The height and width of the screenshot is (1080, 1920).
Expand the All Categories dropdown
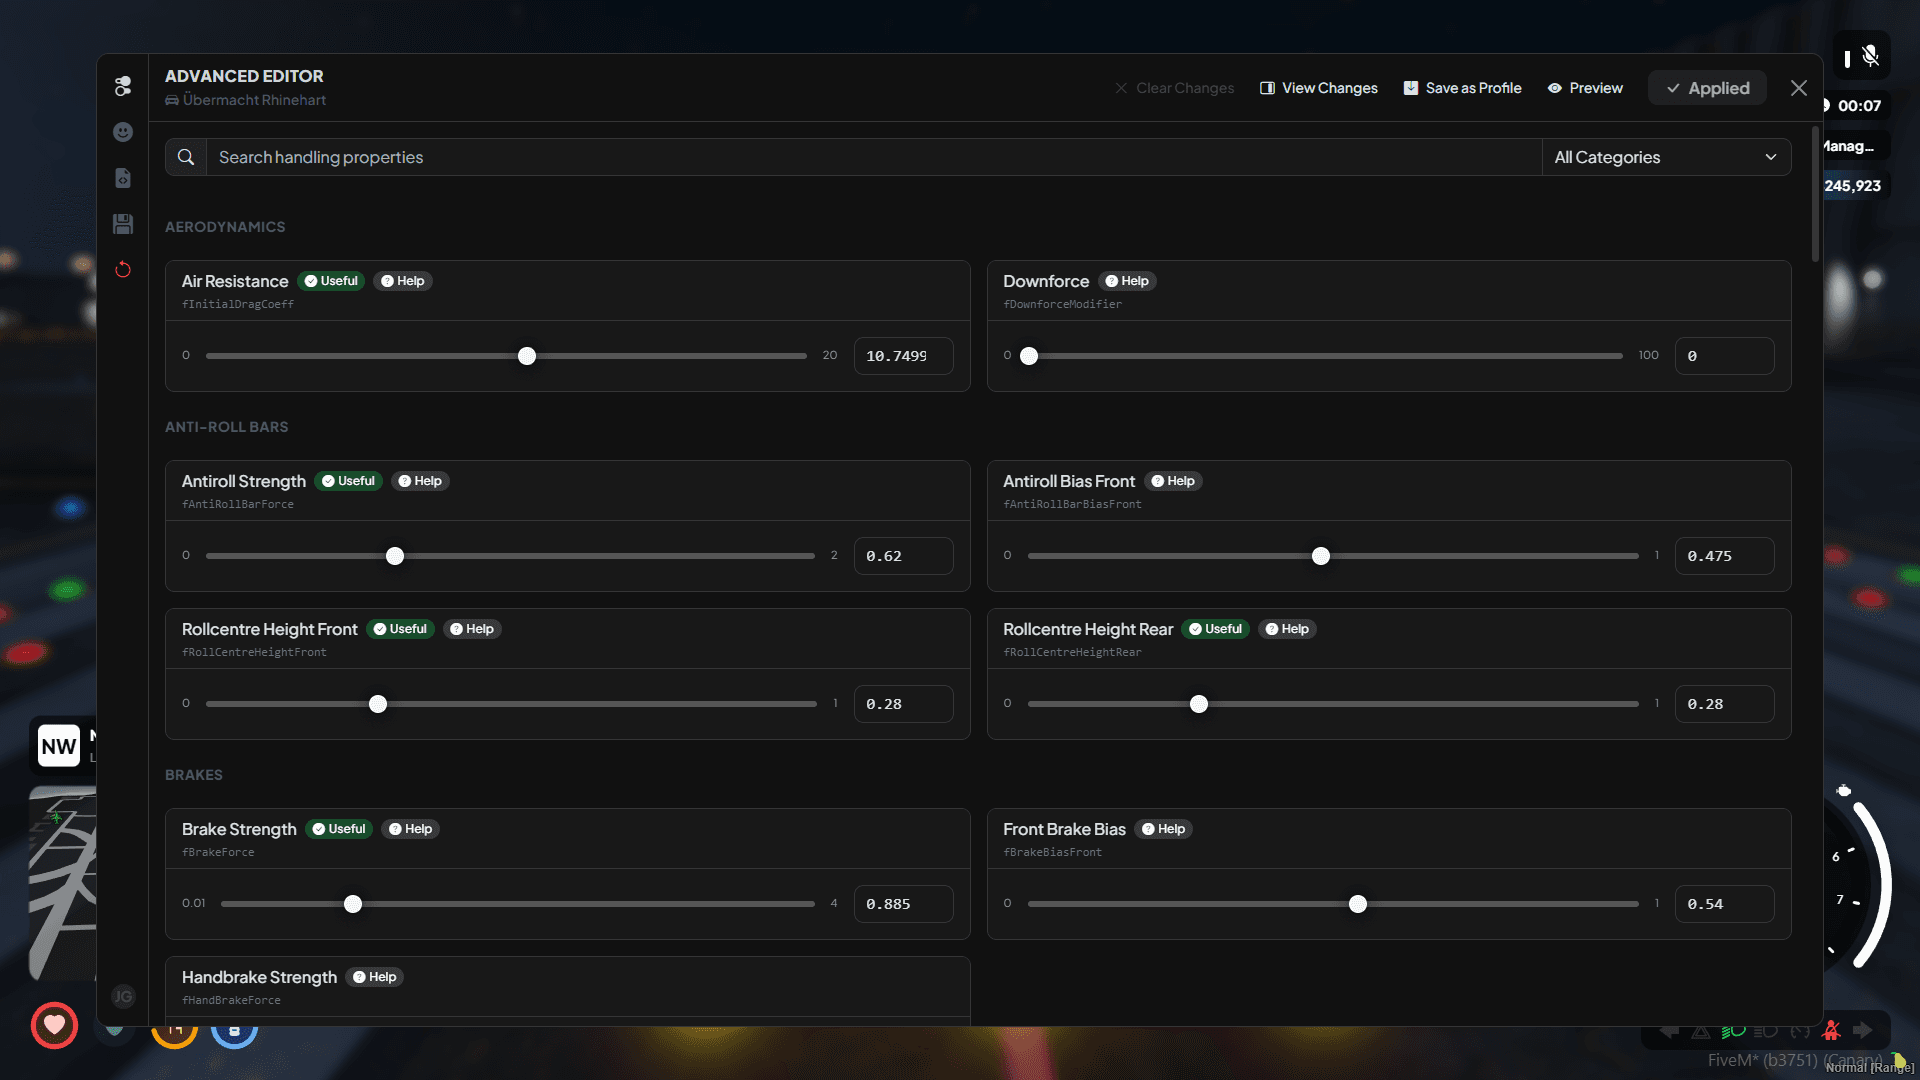pyautogui.click(x=1665, y=157)
